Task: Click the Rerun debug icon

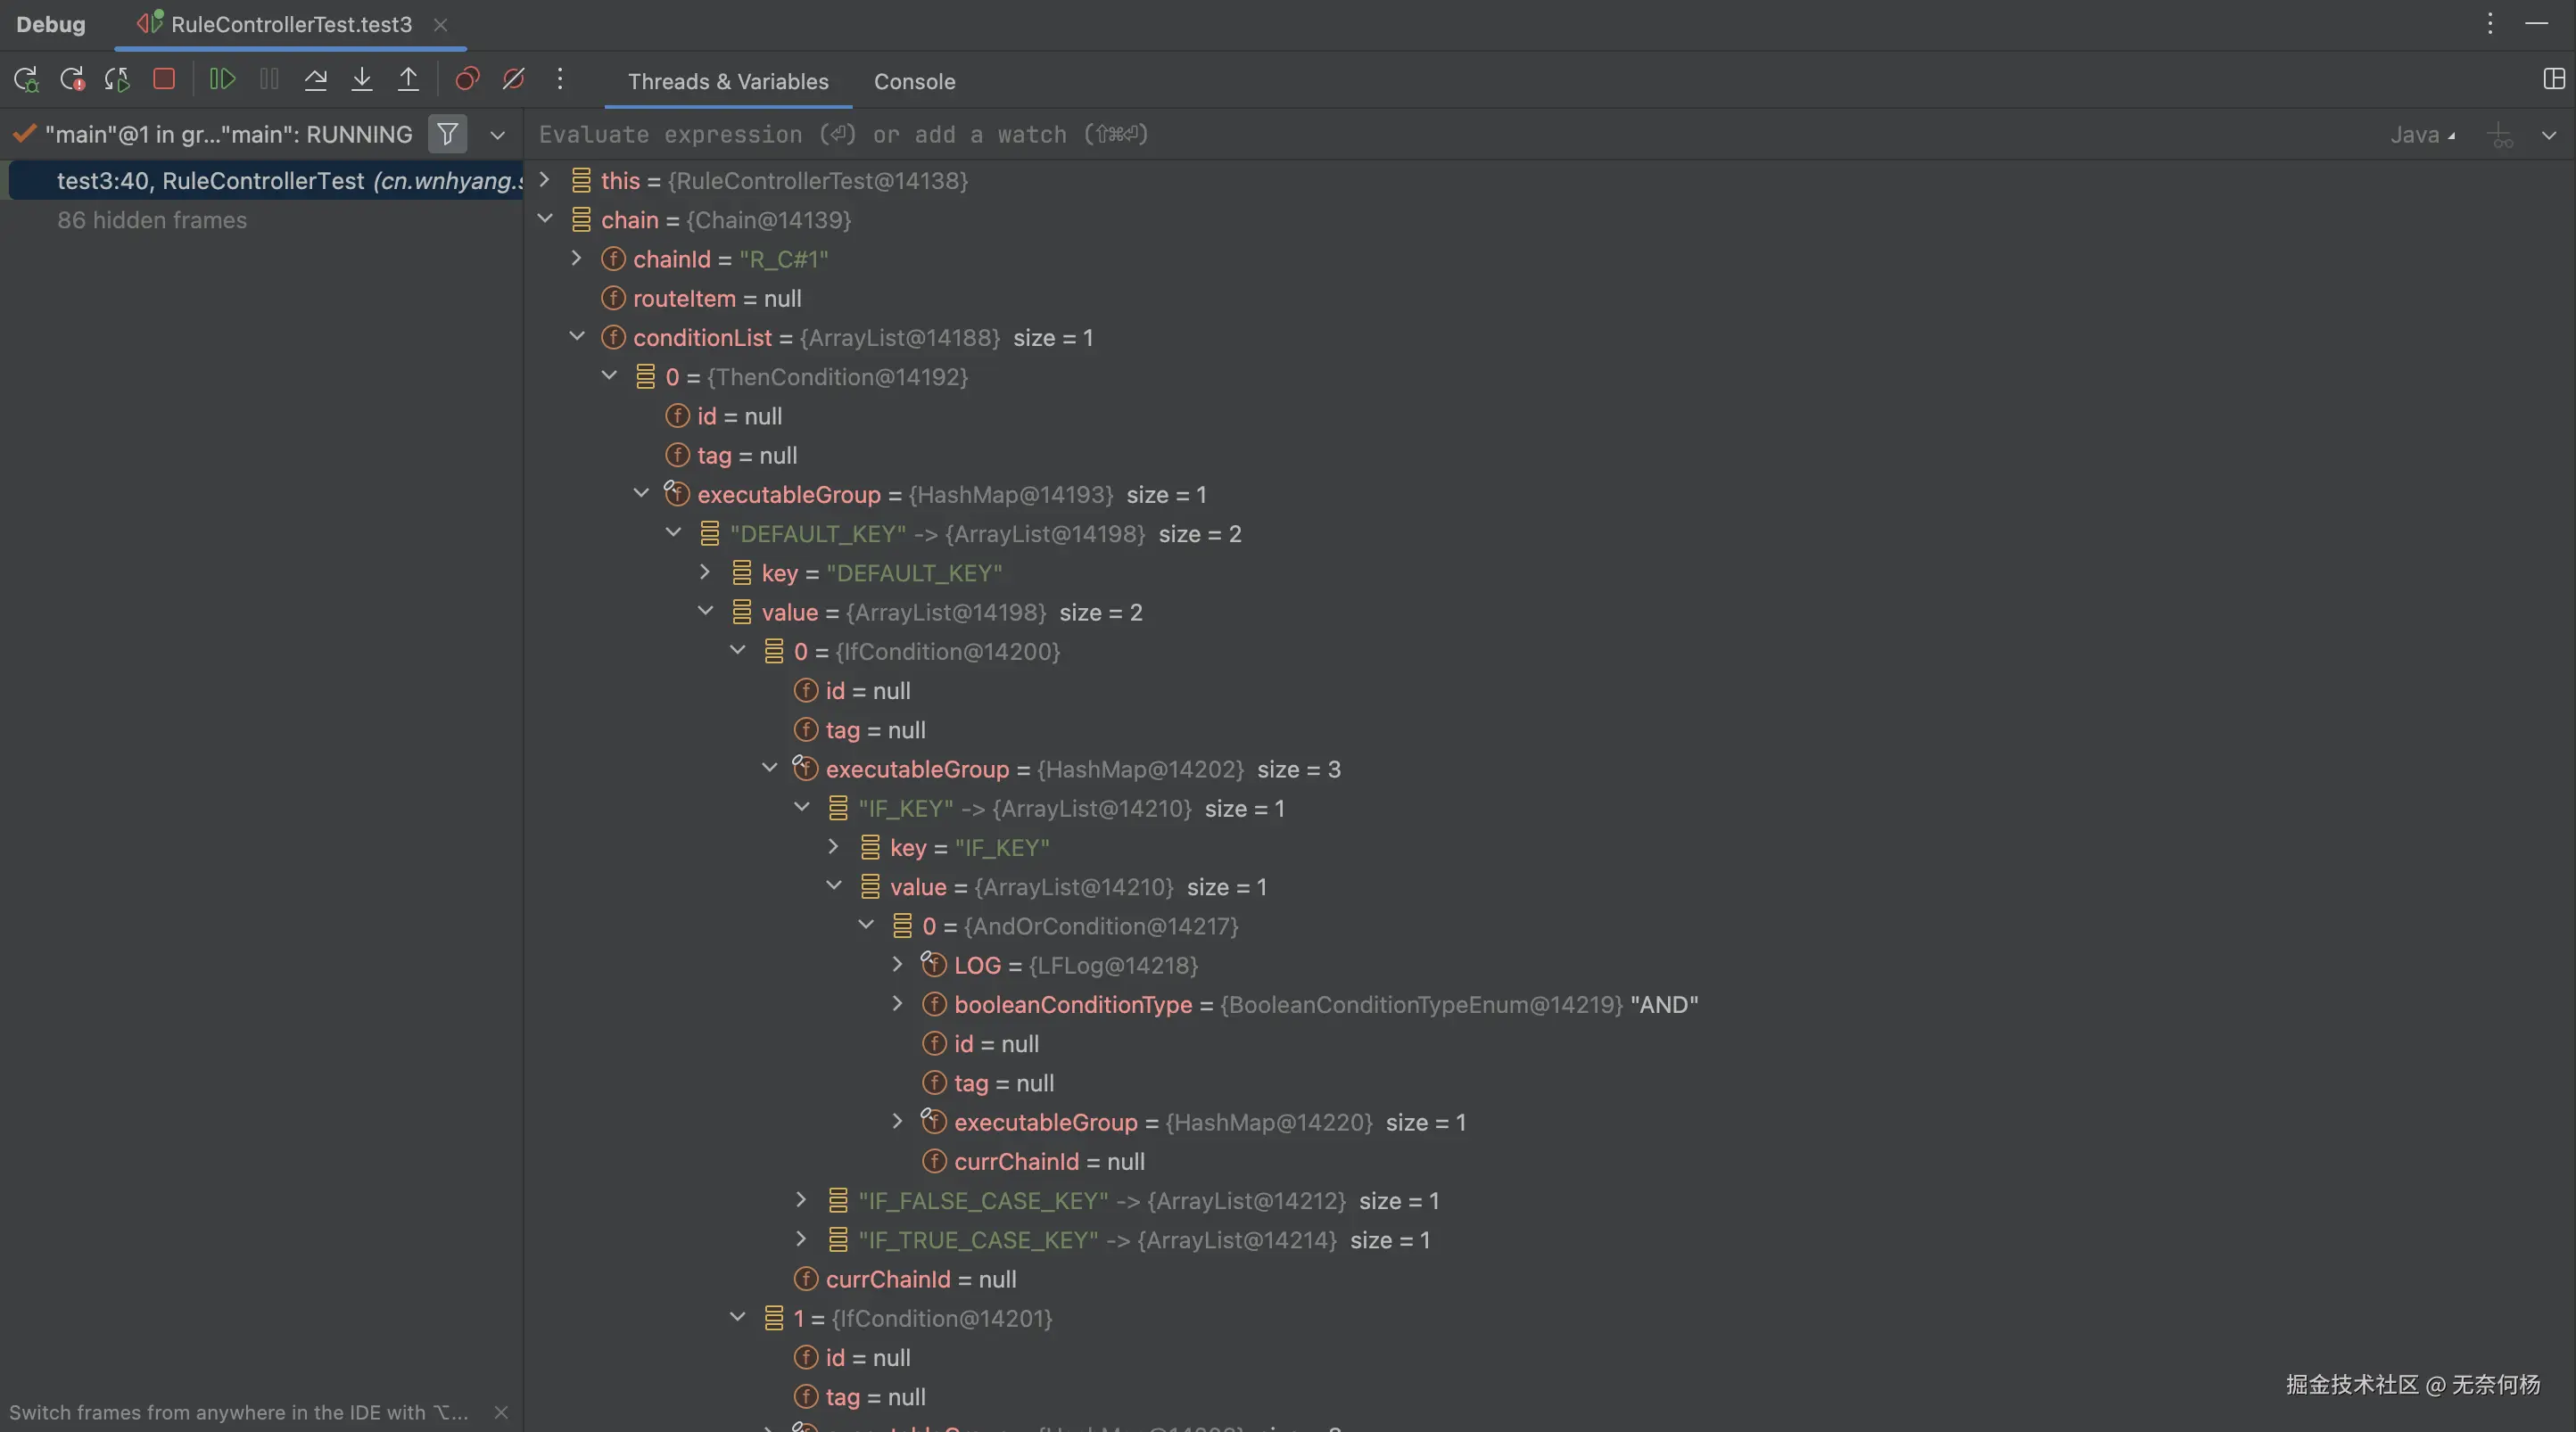Action: point(26,79)
